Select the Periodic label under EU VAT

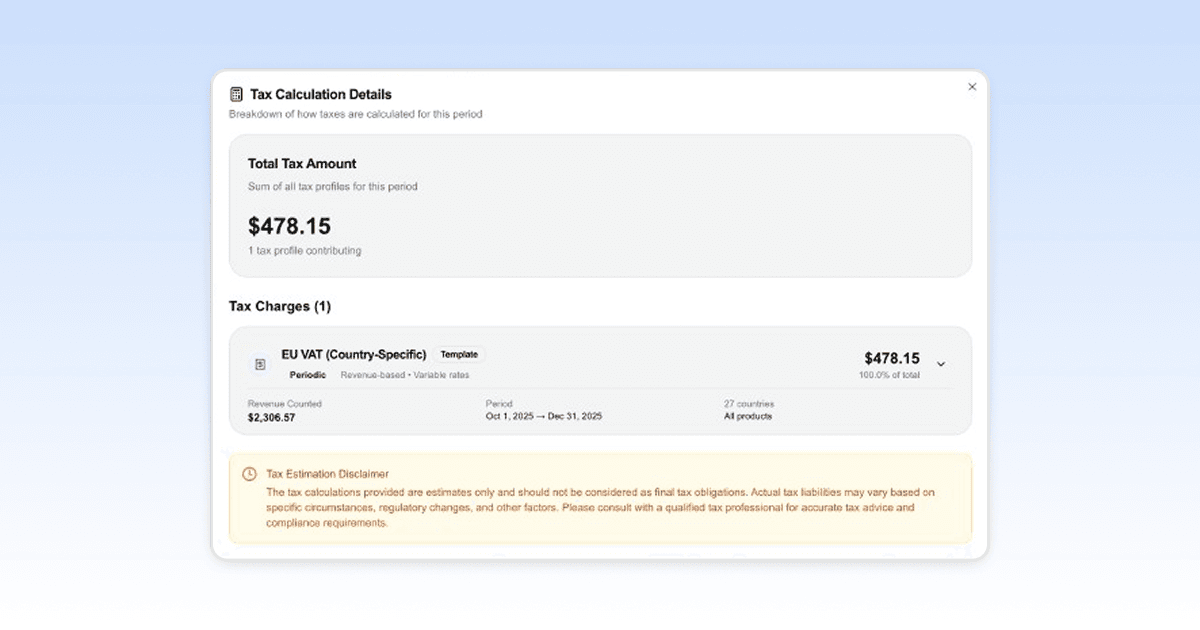307,374
